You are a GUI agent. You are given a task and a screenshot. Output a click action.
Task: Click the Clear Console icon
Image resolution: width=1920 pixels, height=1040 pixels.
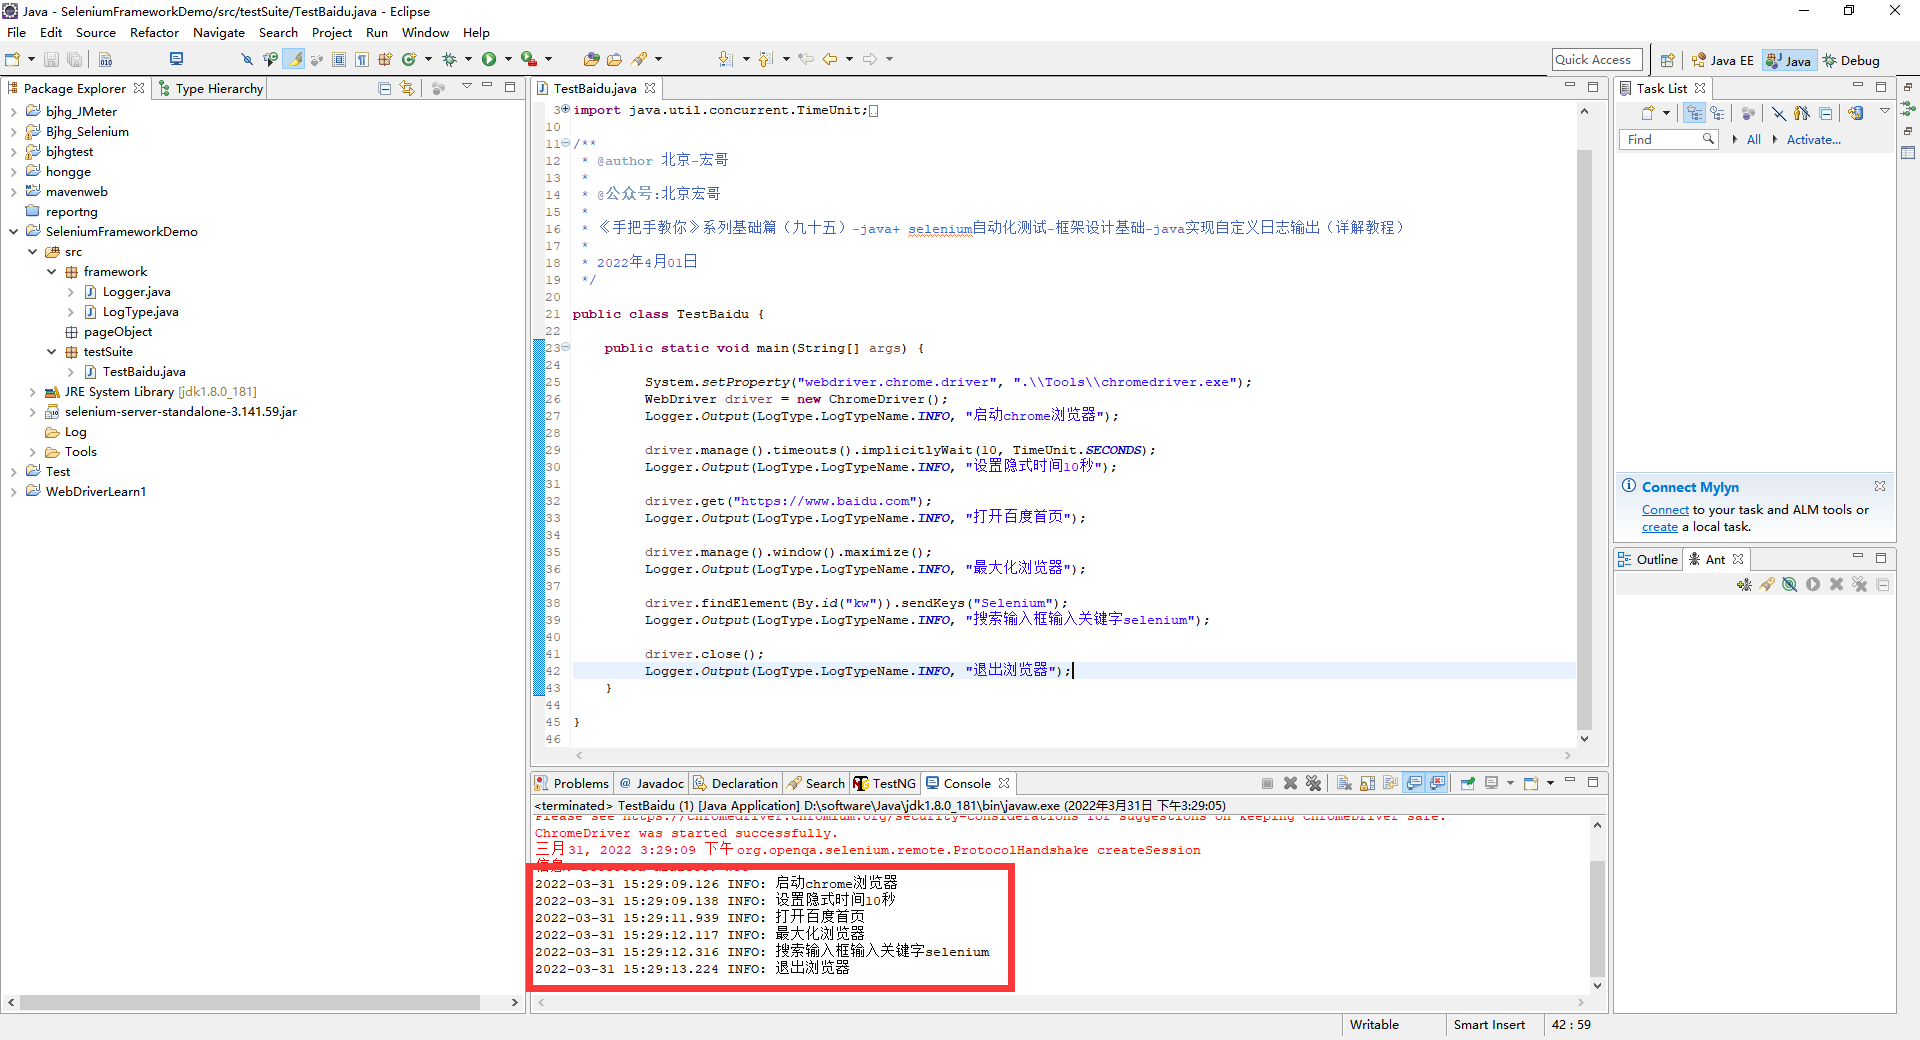pos(1344,783)
